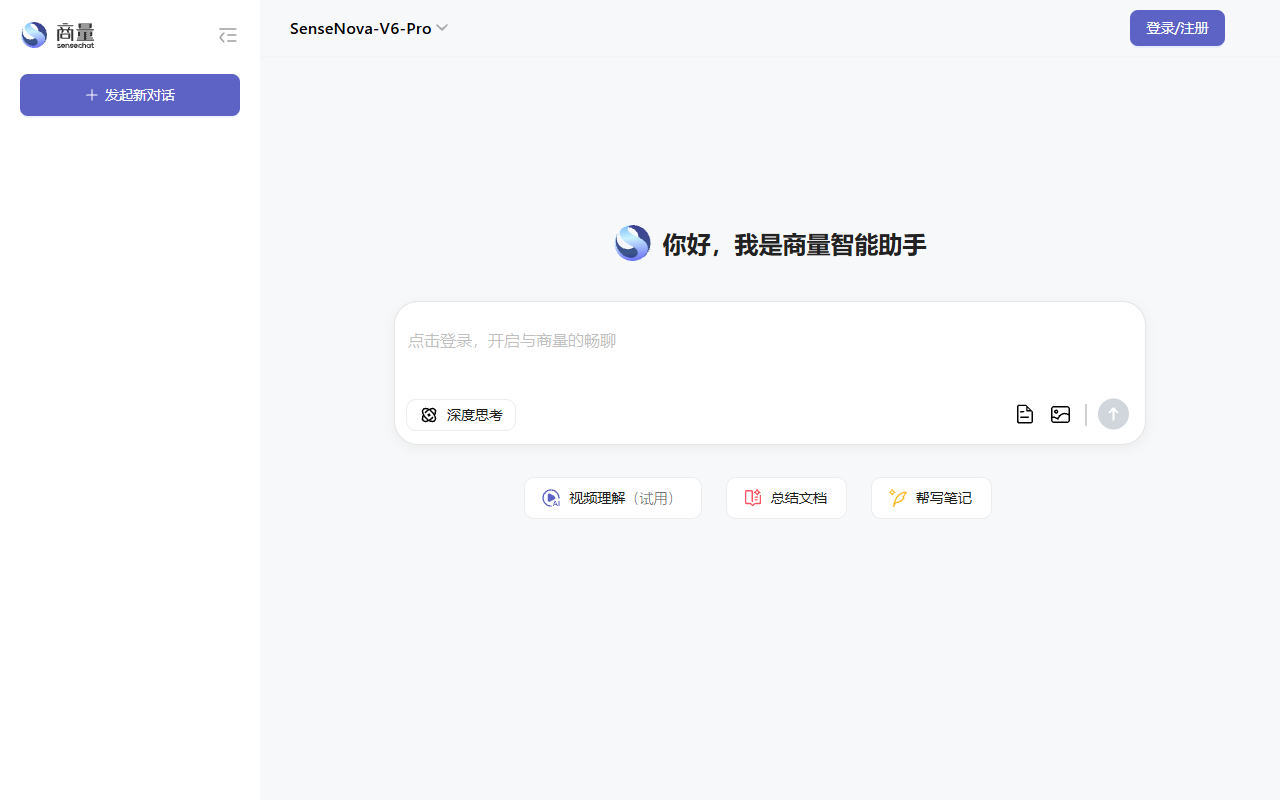The height and width of the screenshot is (800, 1280).
Task: Start a new conversation
Action: point(130,95)
